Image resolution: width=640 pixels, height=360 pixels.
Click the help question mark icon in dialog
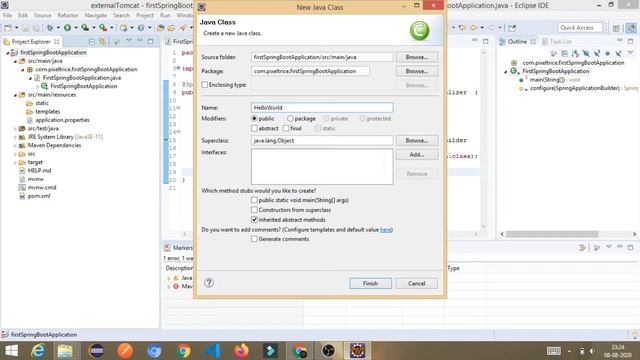(209, 282)
